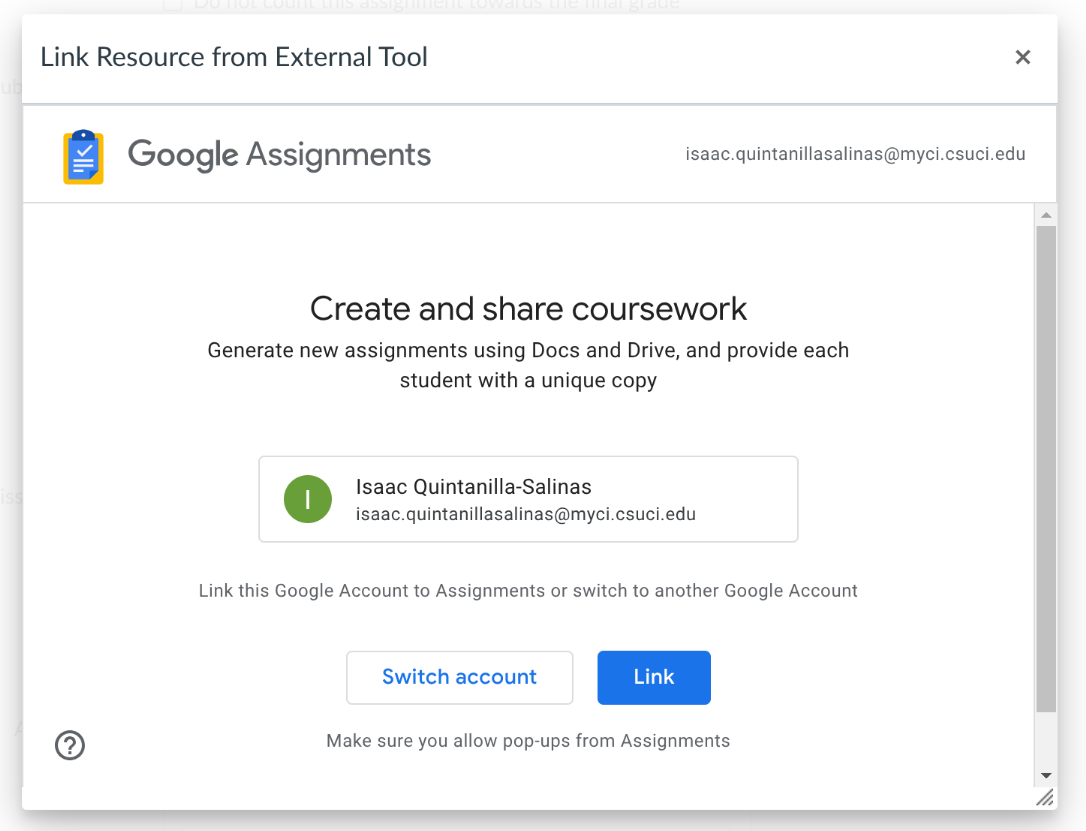Screen dimensions: 1086x831
Task: Click the "Create and share coursework" heading
Action: [528, 308]
